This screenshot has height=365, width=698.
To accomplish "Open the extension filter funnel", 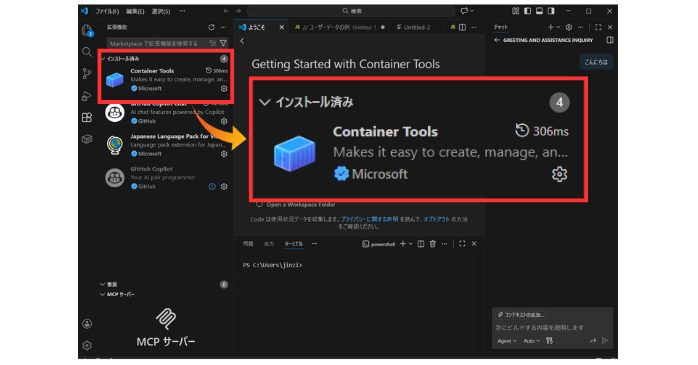I will [x=223, y=43].
